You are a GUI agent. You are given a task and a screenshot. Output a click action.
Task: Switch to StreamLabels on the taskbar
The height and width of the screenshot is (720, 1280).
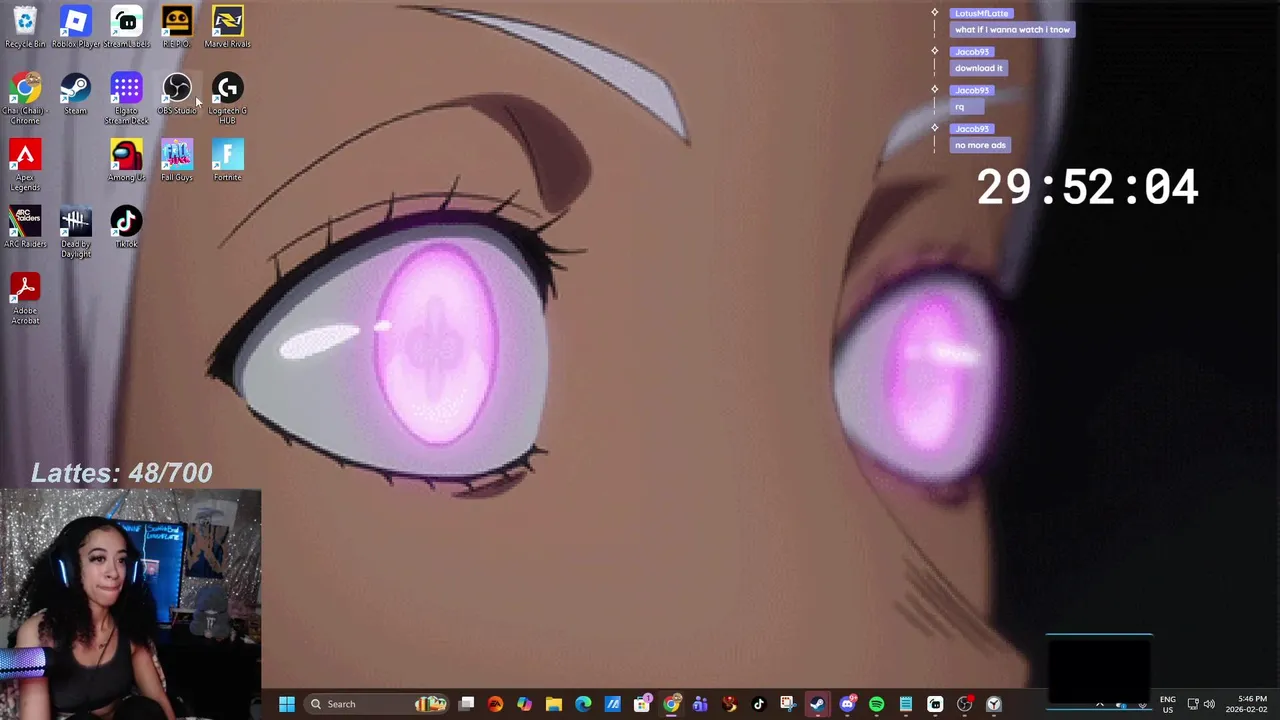[935, 704]
